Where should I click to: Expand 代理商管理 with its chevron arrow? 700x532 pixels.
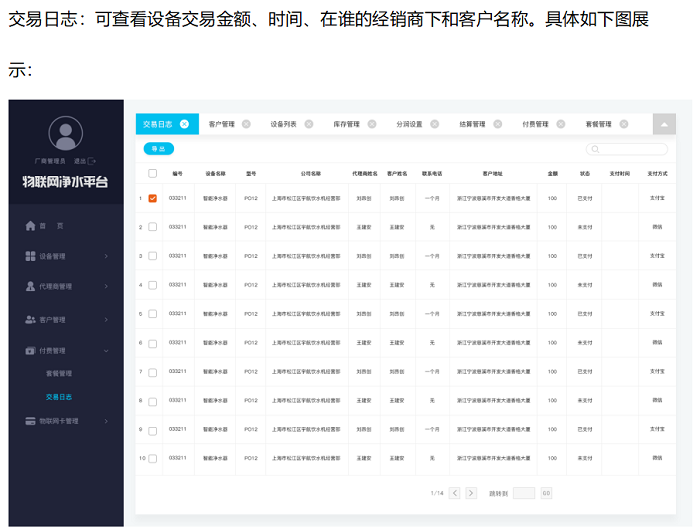[x=106, y=286]
